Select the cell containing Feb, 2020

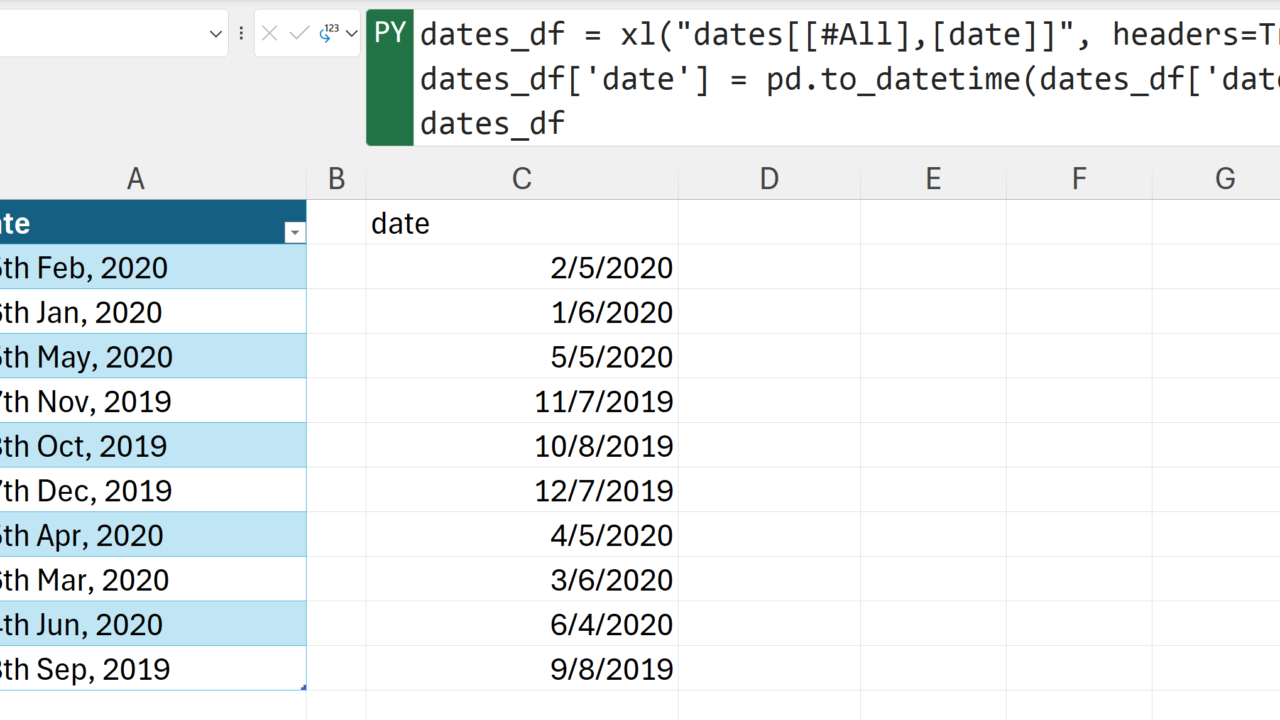[x=150, y=268]
